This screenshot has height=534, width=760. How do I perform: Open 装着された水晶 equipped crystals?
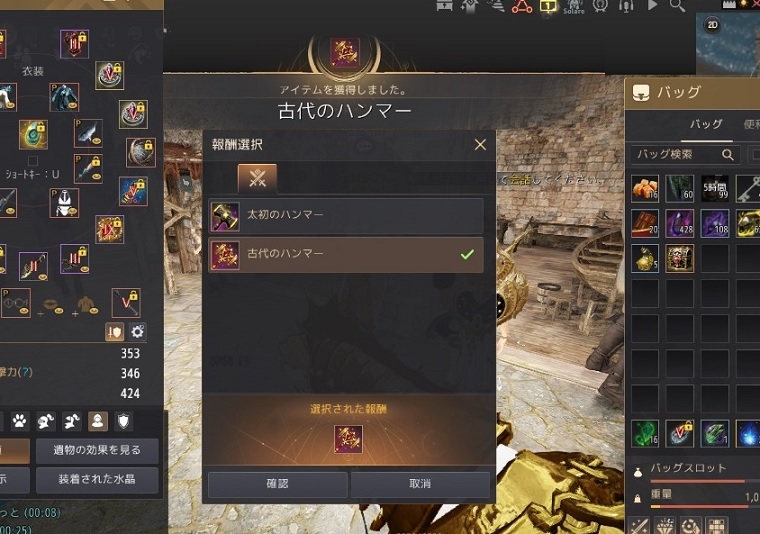coord(97,480)
